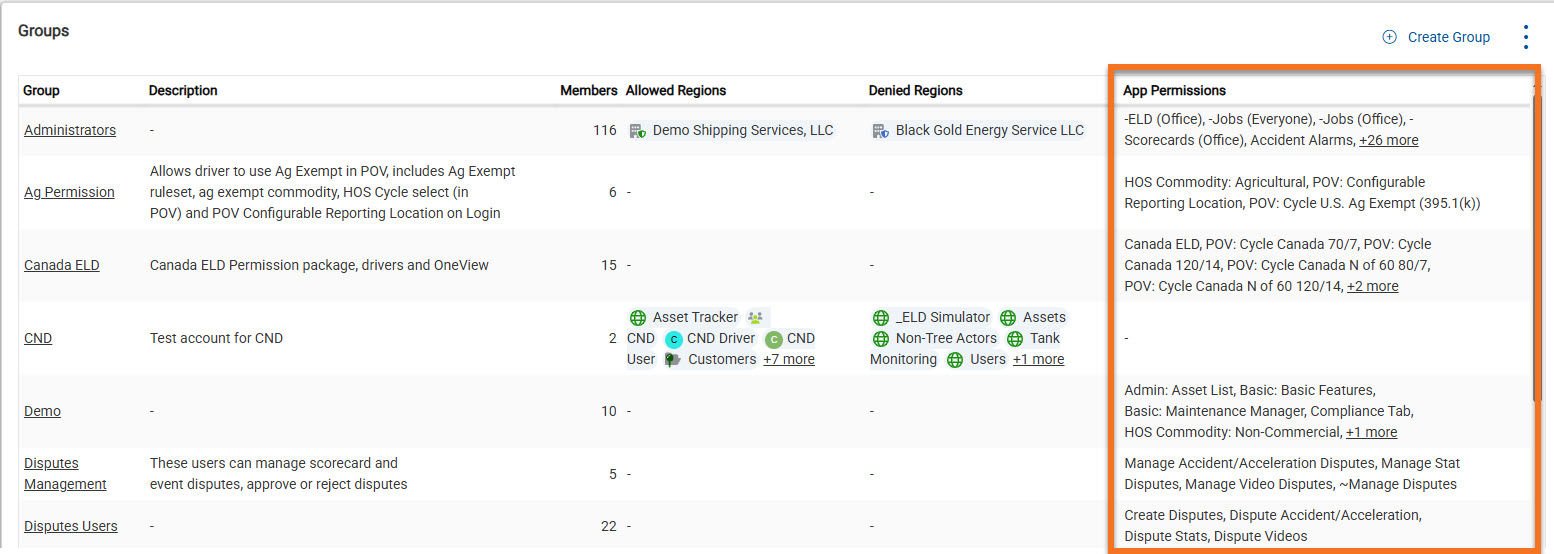Image resolution: width=1554 pixels, height=554 pixels.
Task: Open the Demo group link
Action: click(42, 411)
